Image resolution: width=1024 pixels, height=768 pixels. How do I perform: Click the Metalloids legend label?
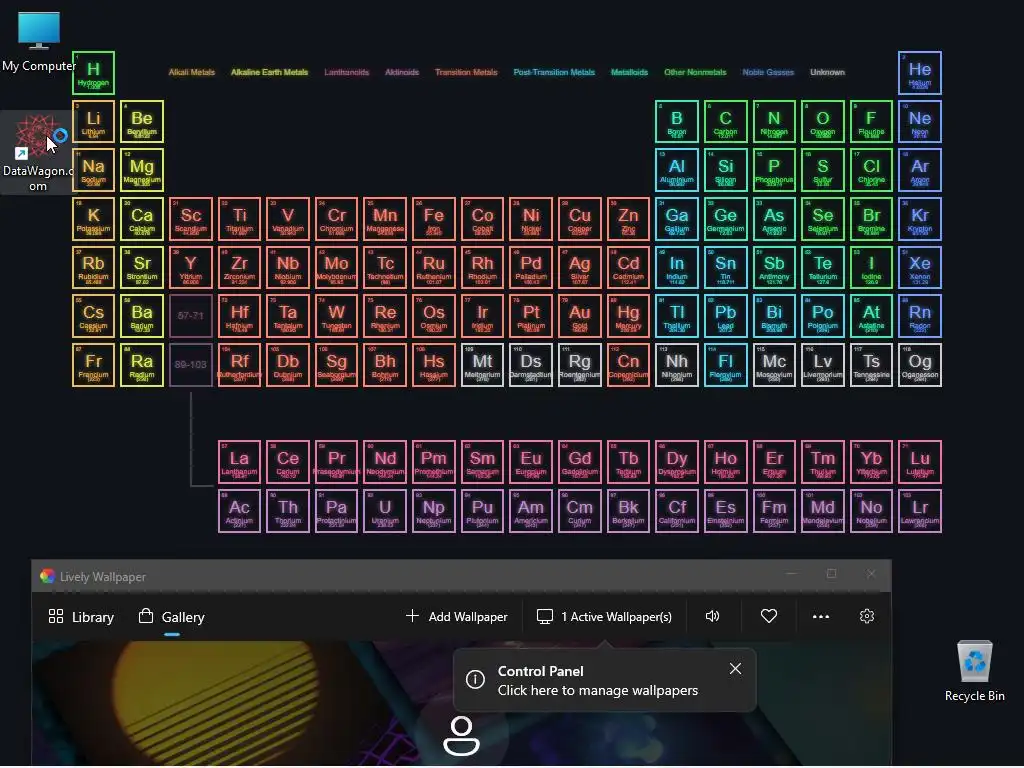coord(630,72)
